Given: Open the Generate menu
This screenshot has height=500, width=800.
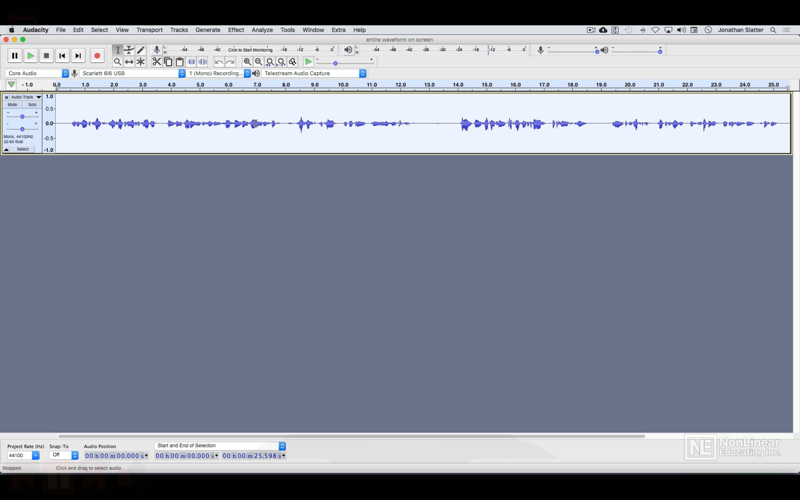Looking at the screenshot, I should [x=208, y=30].
